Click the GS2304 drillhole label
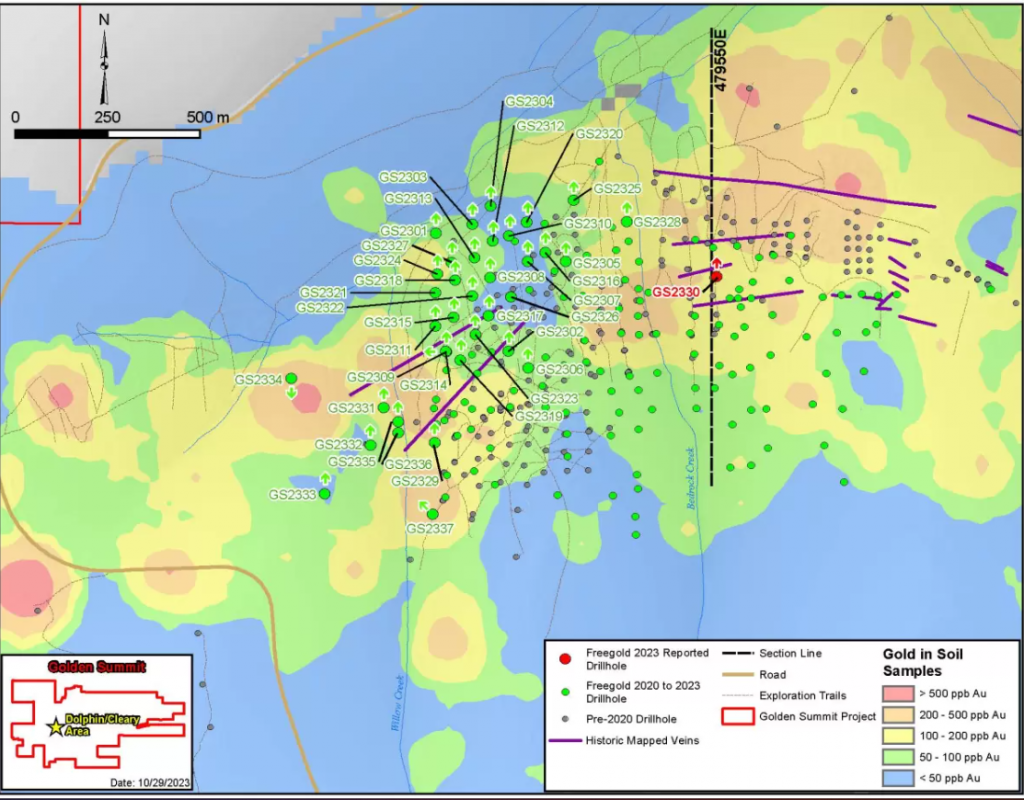 tap(529, 101)
